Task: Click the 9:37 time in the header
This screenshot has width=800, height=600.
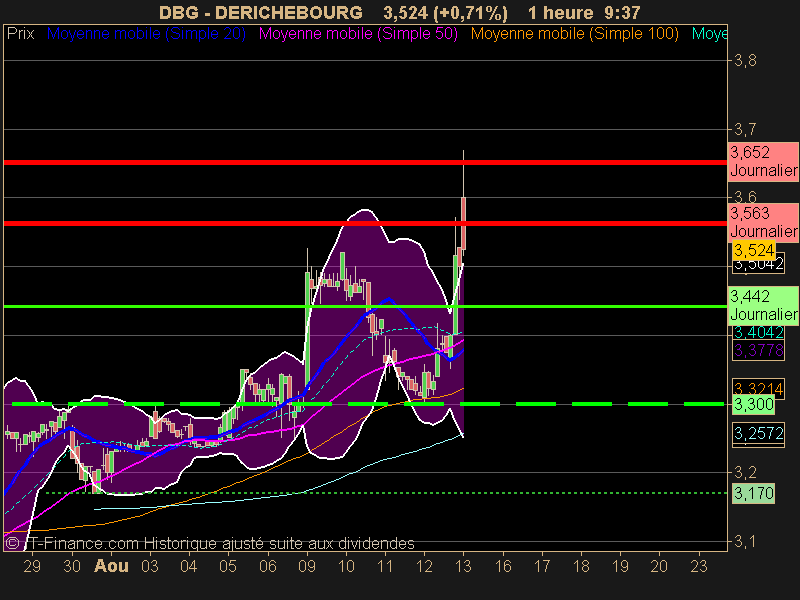Action: pyautogui.click(x=622, y=12)
